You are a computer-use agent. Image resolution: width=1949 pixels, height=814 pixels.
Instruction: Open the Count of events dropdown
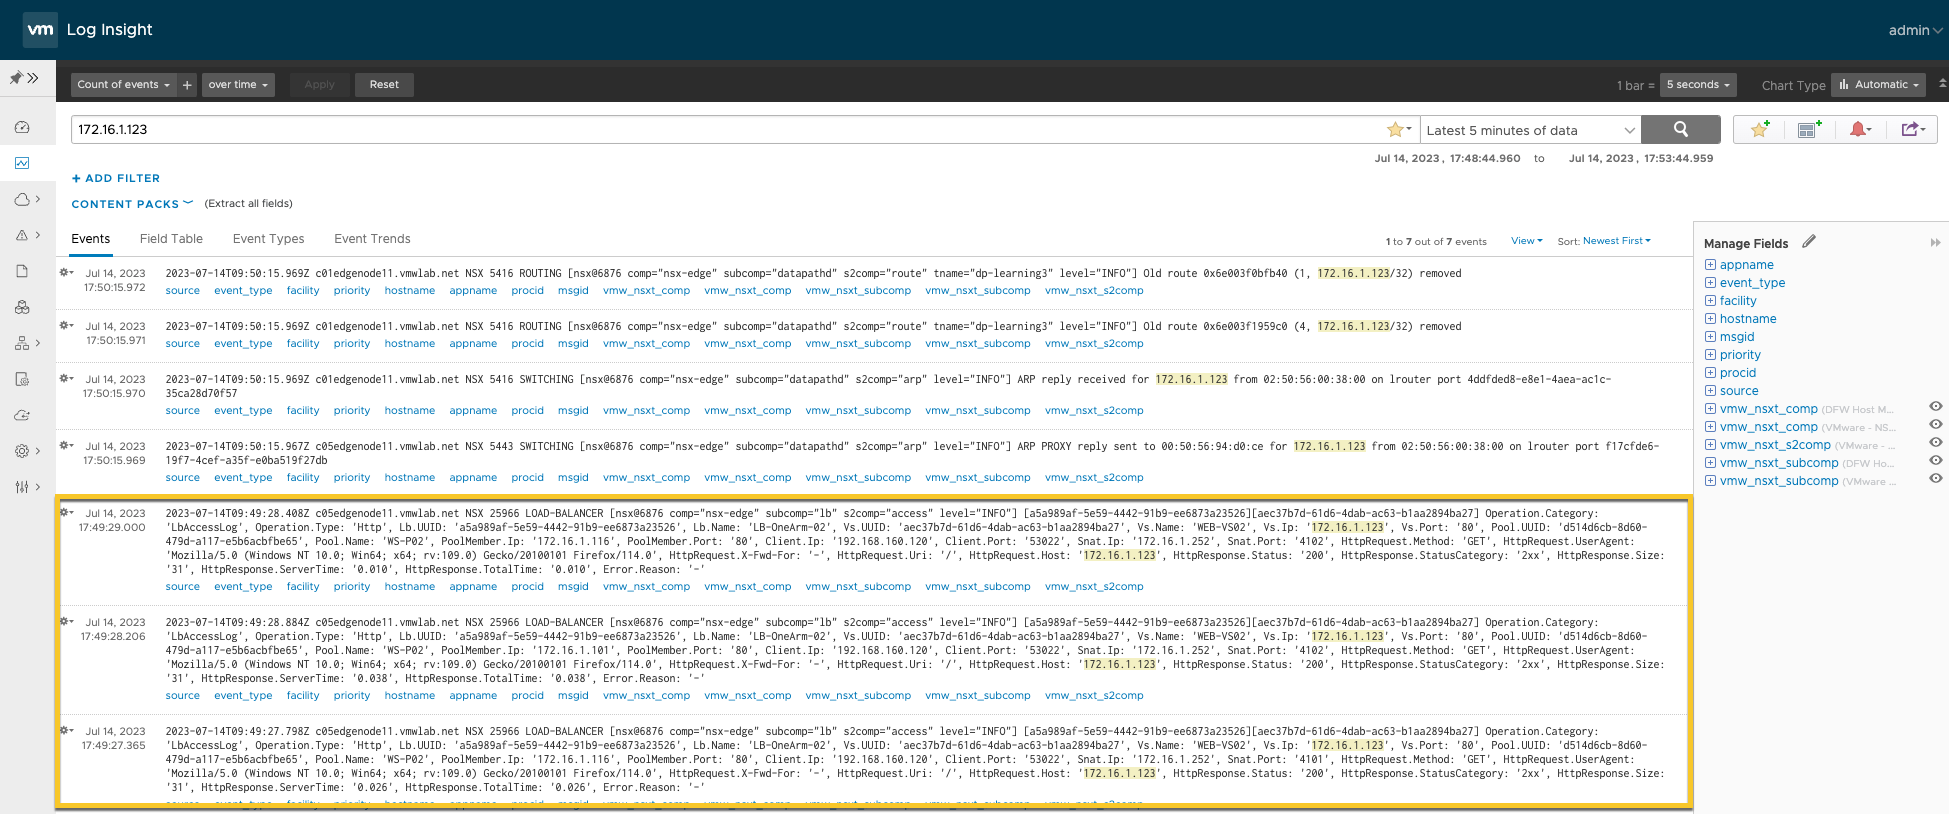click(124, 85)
